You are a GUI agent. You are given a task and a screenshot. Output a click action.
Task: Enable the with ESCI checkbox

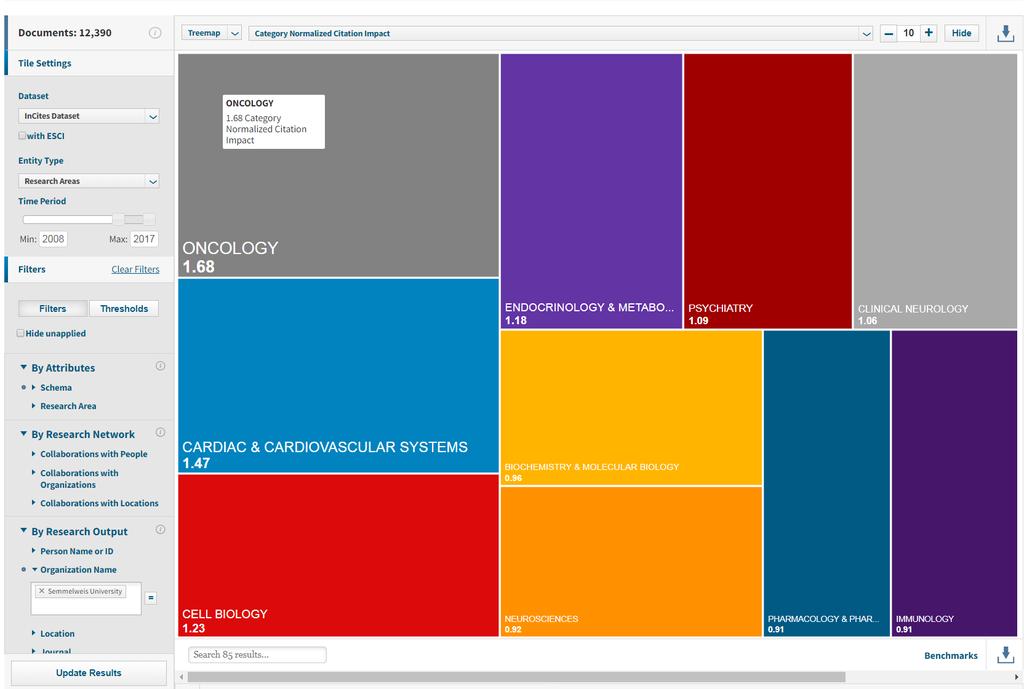coord(22,136)
